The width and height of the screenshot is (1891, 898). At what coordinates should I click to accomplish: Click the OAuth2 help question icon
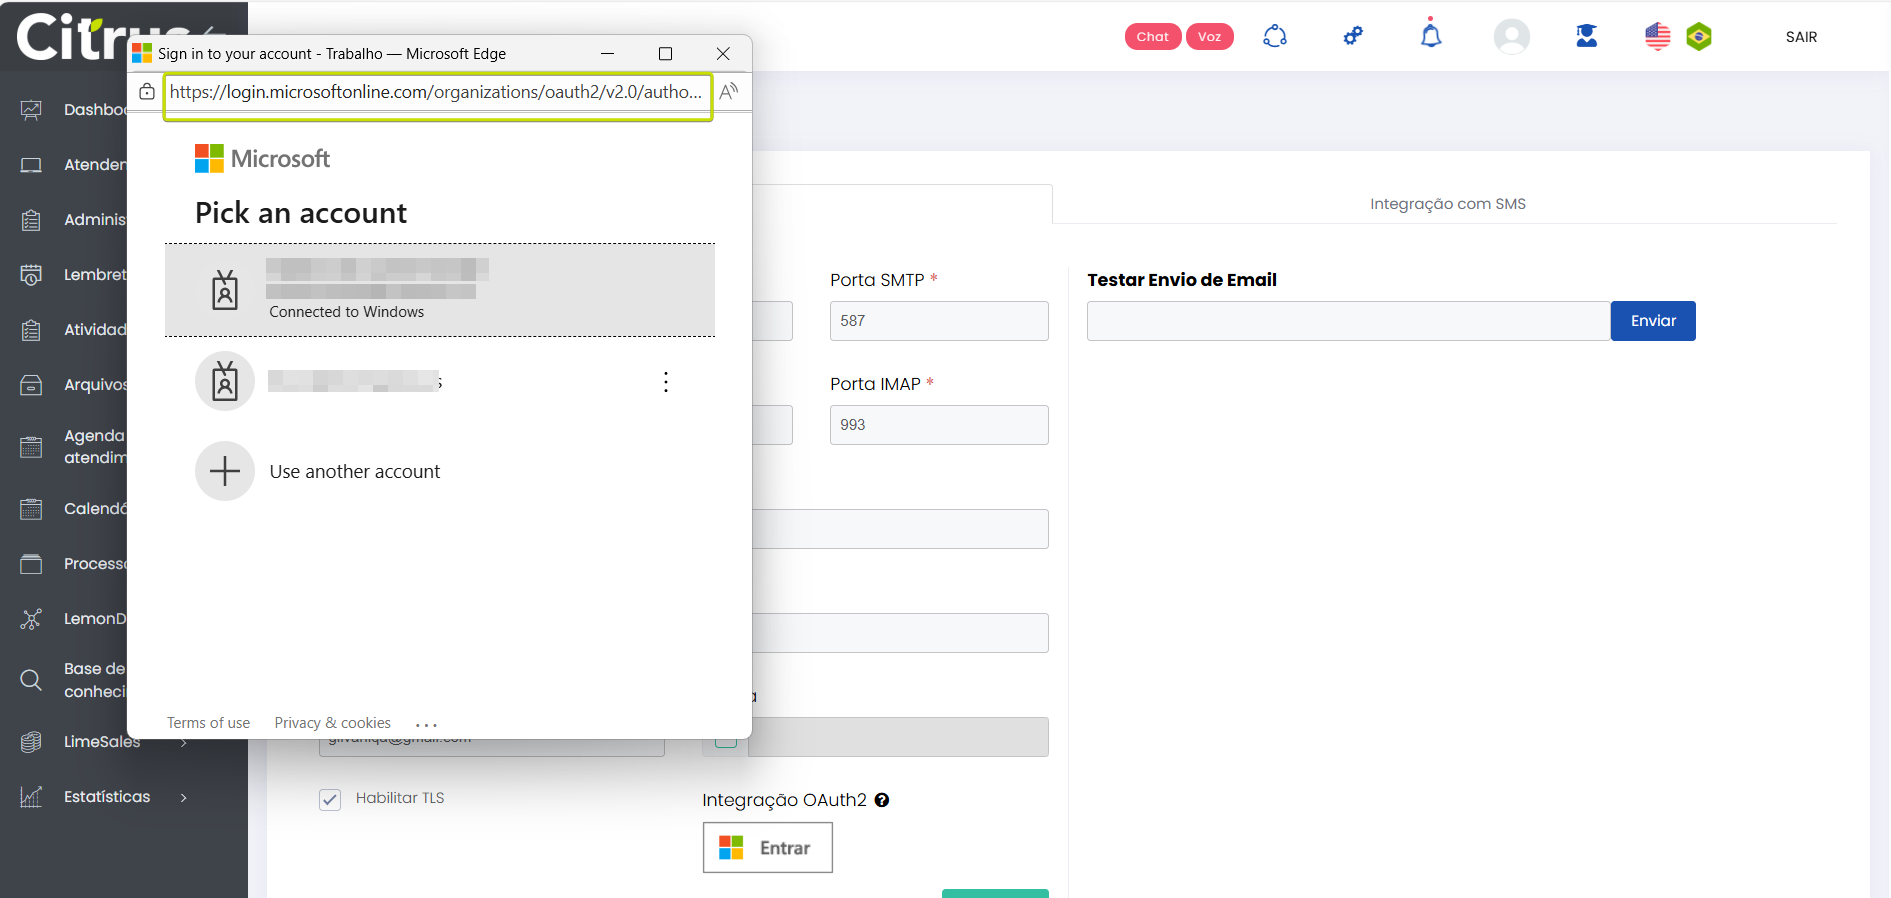[x=882, y=800]
